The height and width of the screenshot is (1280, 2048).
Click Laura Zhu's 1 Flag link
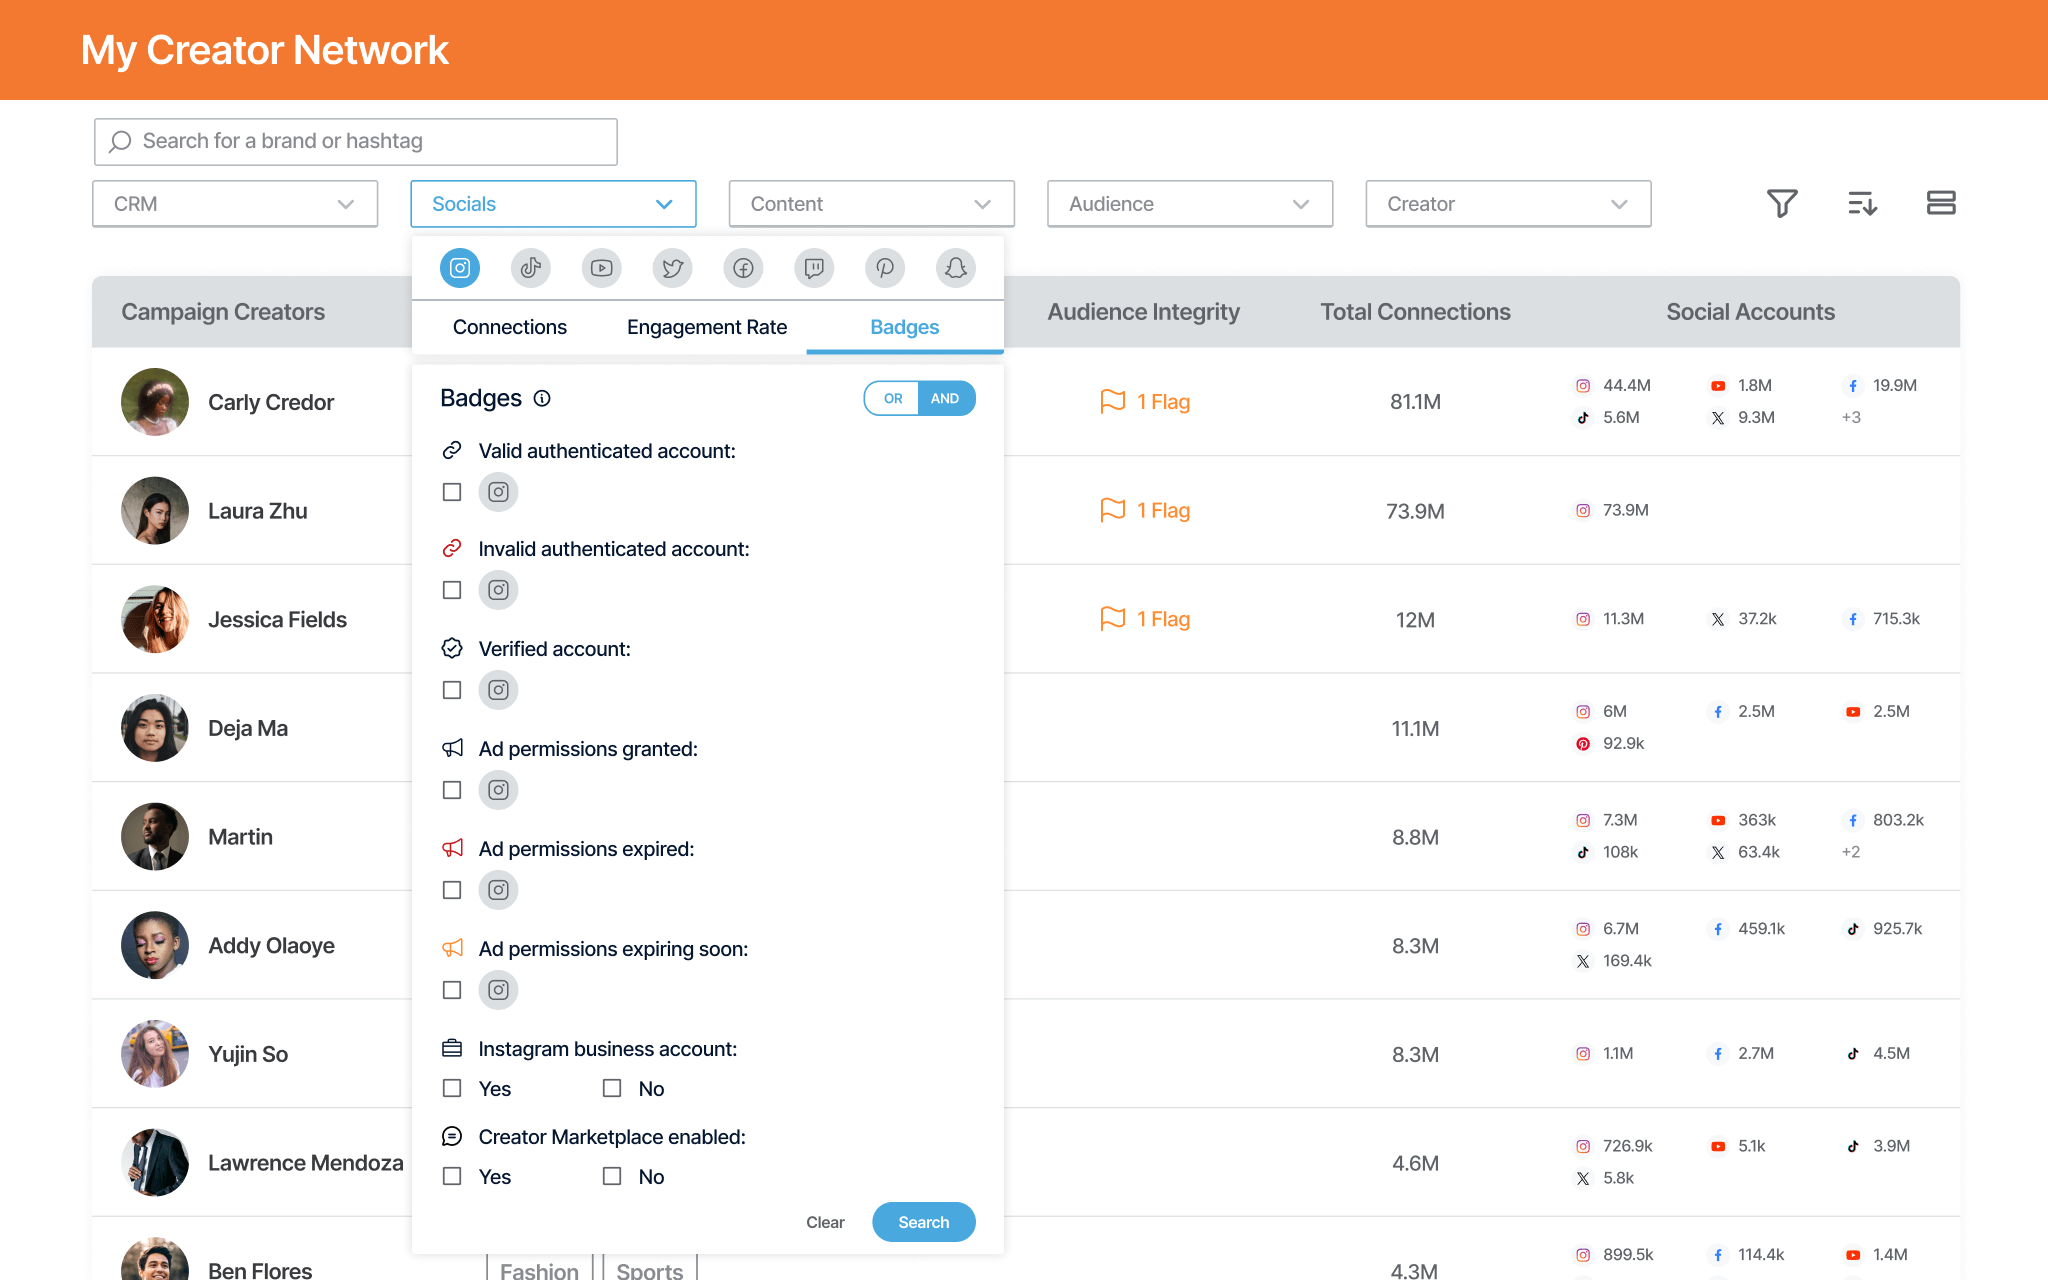pos(1163,511)
